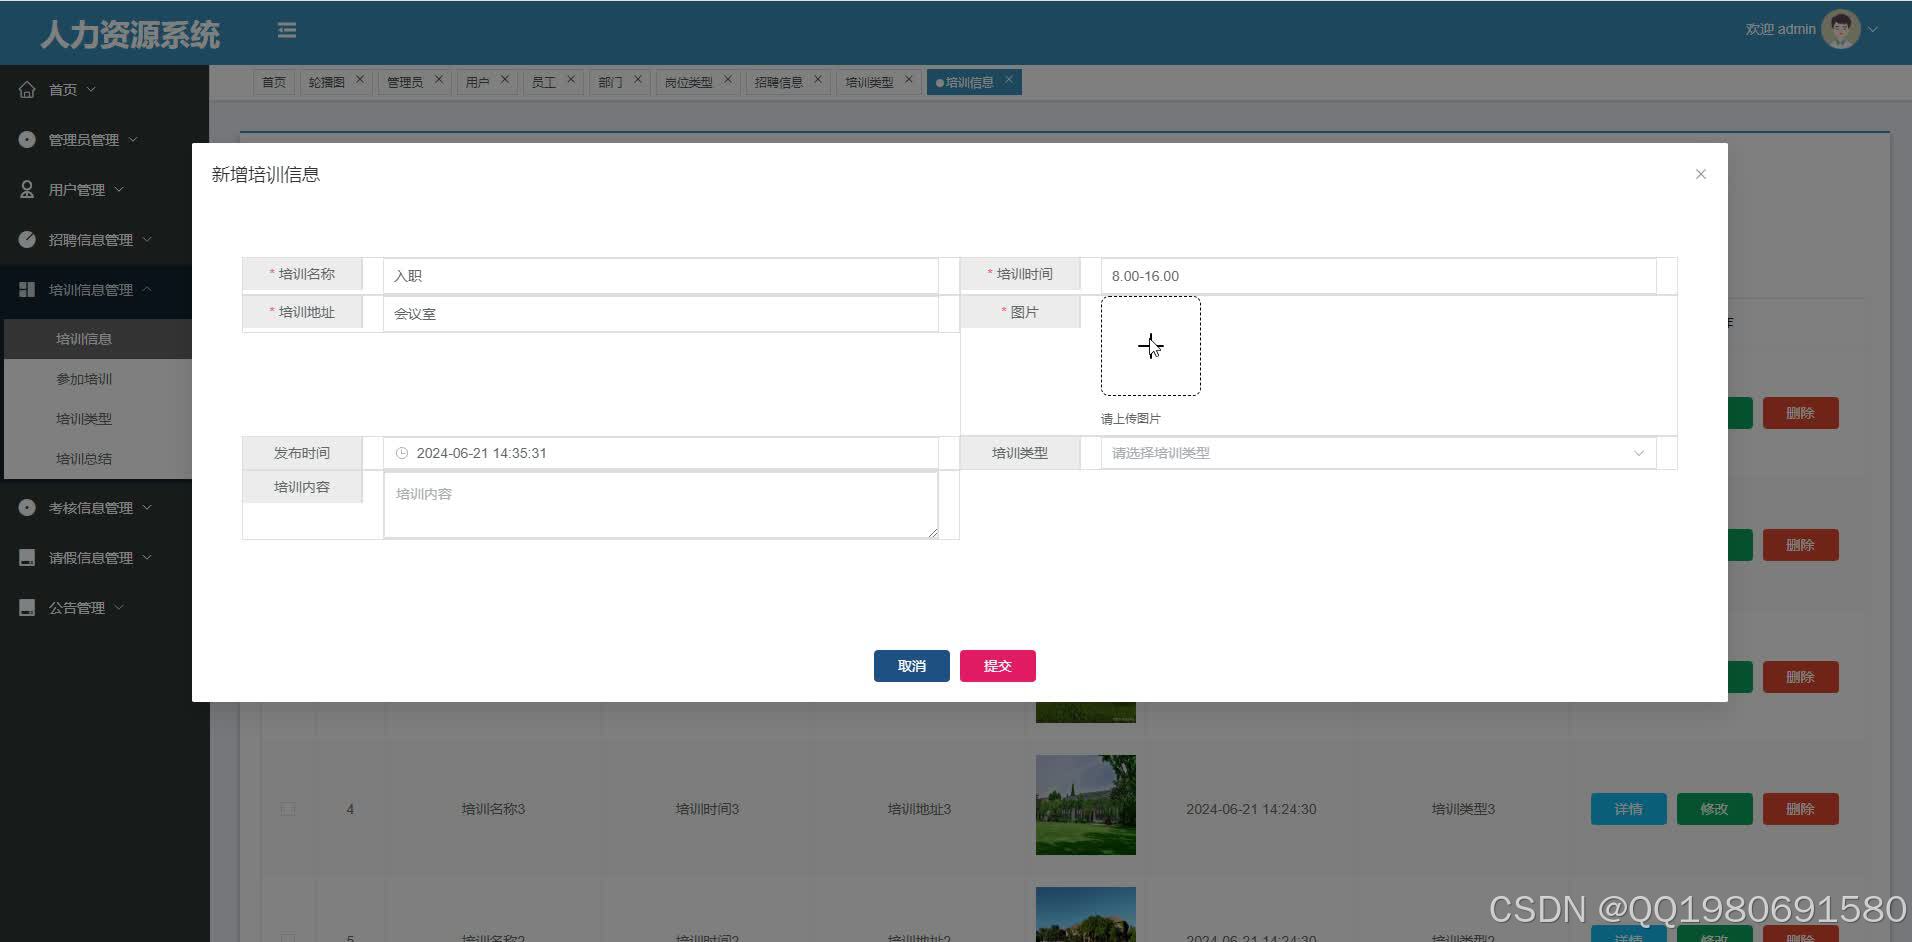Collapse the 培训信息管理 sidebar menu
The width and height of the screenshot is (1912, 942).
click(x=147, y=289)
